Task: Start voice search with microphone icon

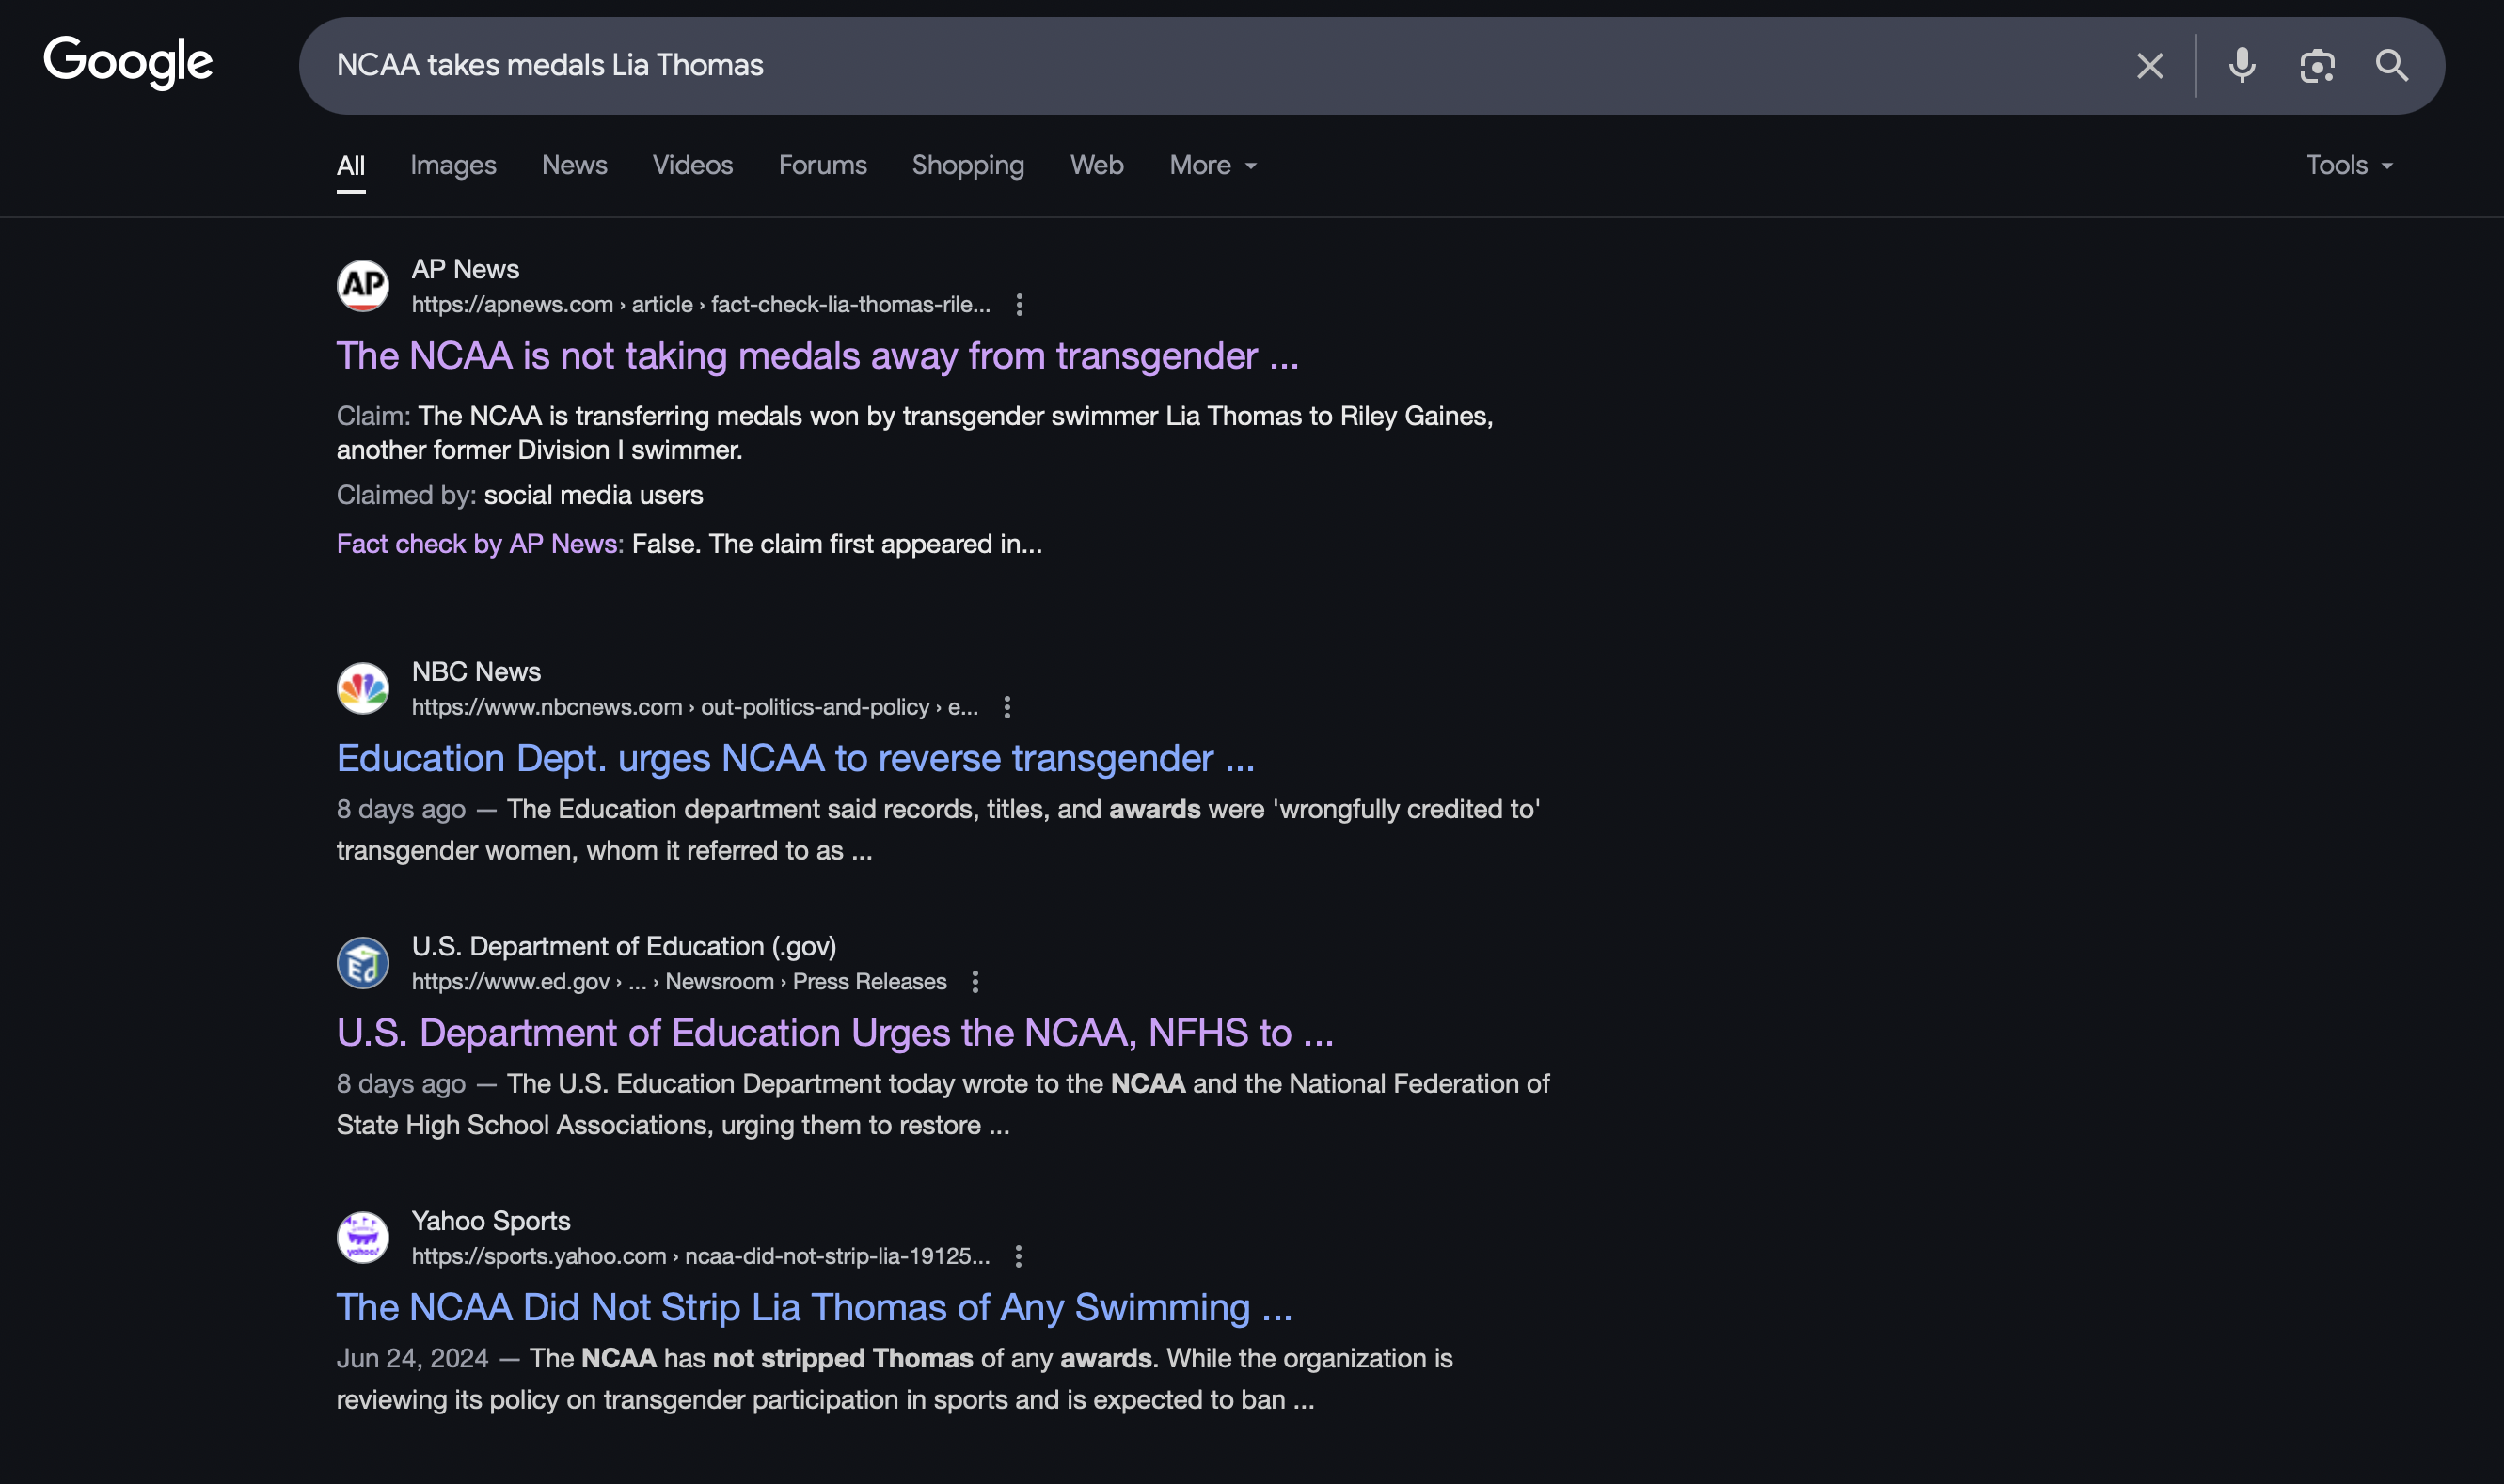Action: (2242, 66)
